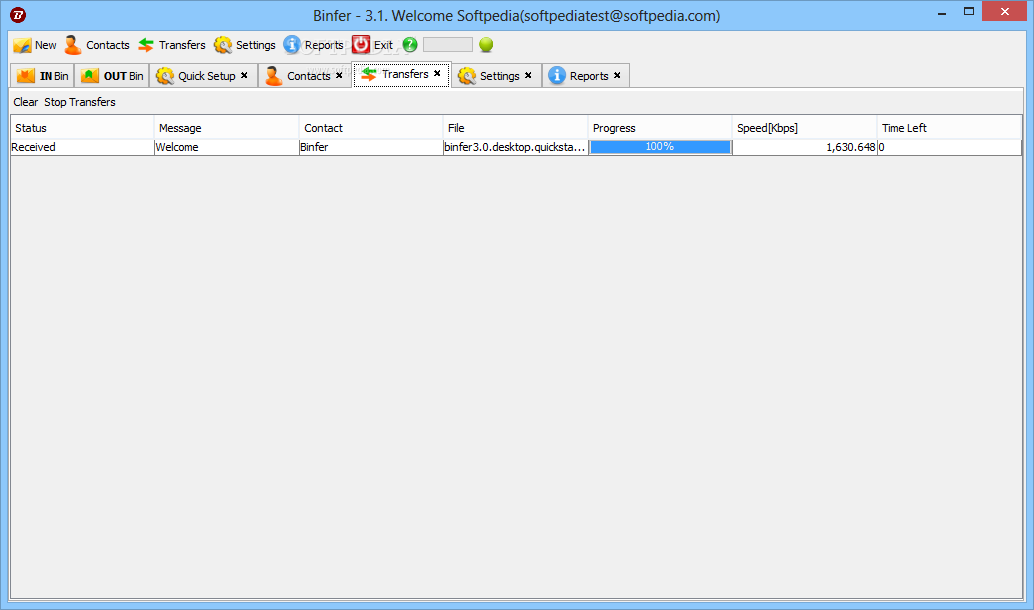Image resolution: width=1034 pixels, height=610 pixels.
Task: Click the Exit label in toolbar
Action: [383, 45]
